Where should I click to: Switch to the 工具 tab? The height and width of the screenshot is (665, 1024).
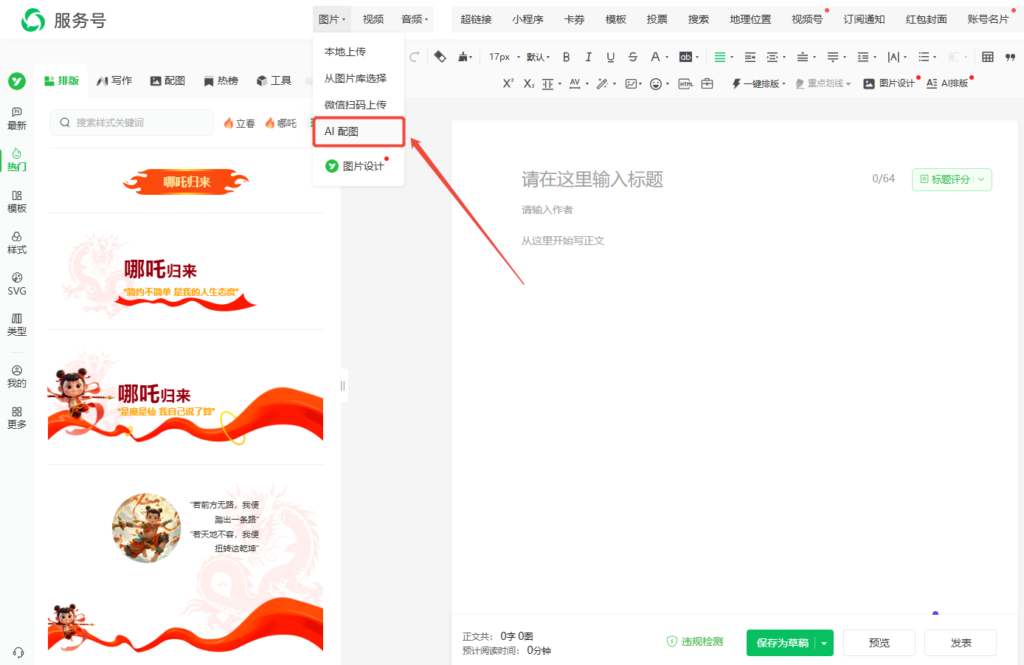(x=274, y=80)
